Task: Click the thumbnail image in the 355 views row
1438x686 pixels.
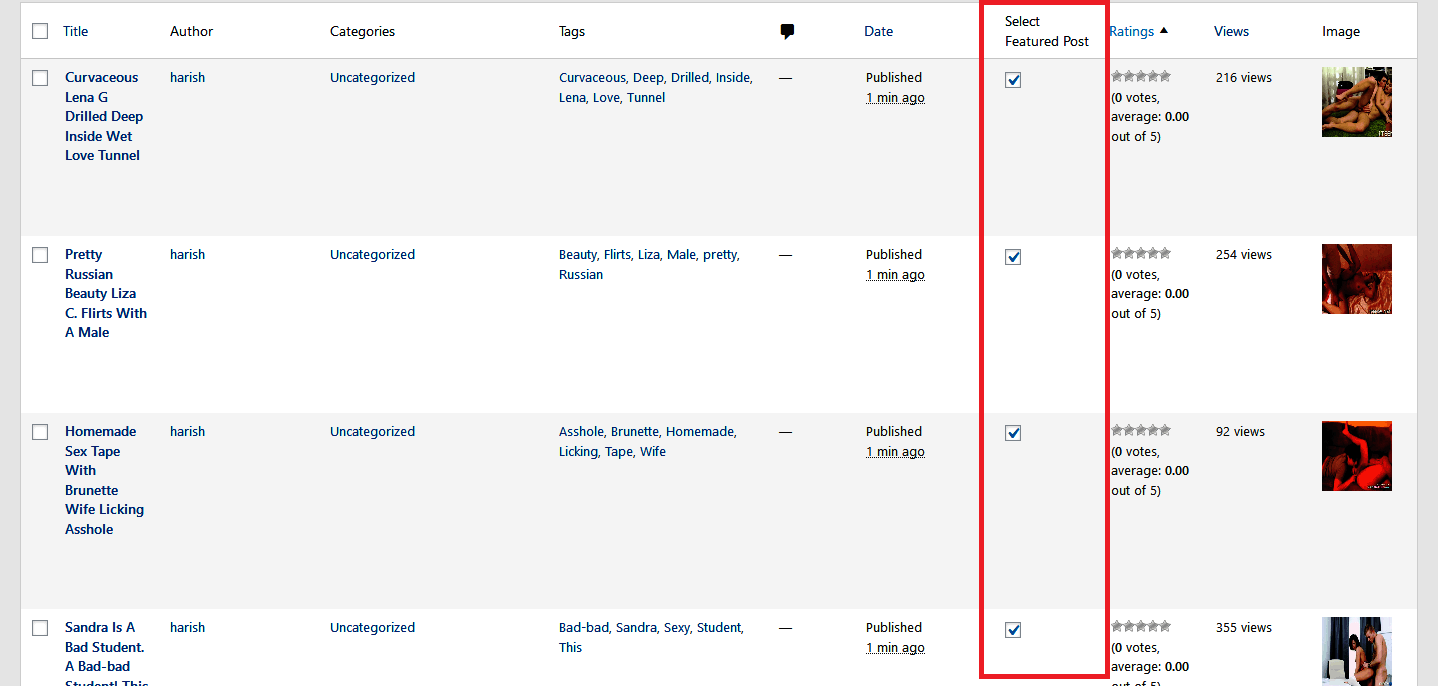Action: pos(1357,651)
